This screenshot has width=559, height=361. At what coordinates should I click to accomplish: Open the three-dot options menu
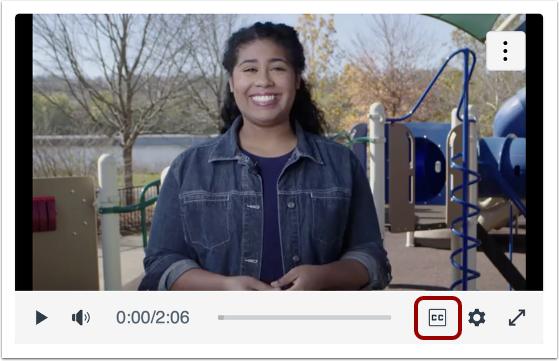505,51
